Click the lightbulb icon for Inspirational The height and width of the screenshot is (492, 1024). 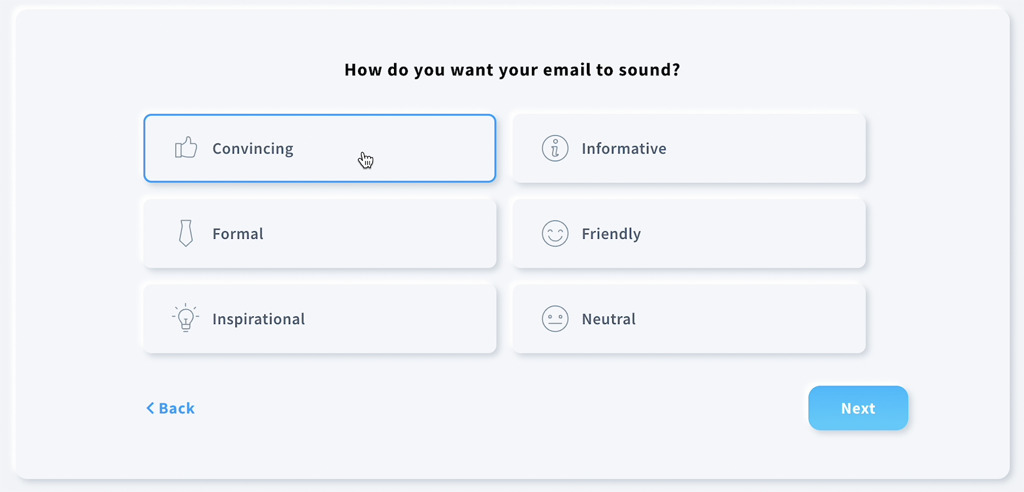coord(186,318)
